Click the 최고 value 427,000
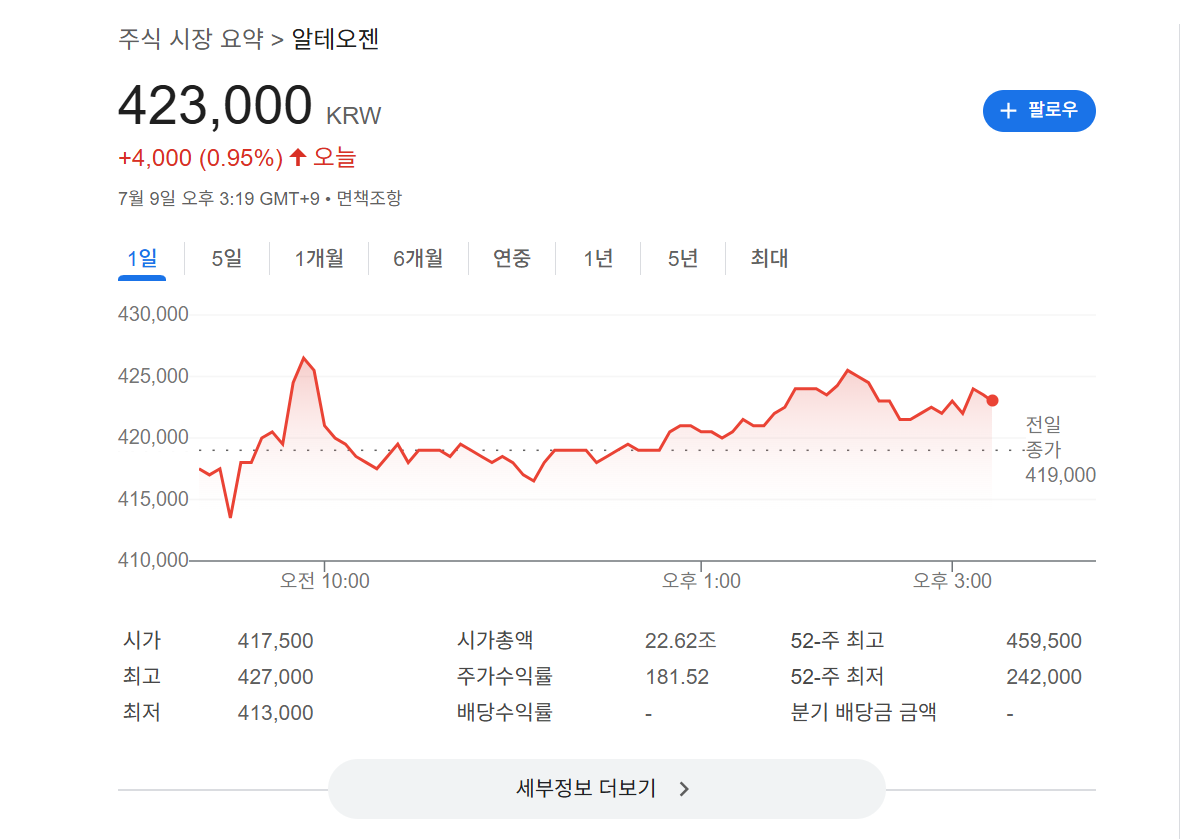 click(x=275, y=677)
